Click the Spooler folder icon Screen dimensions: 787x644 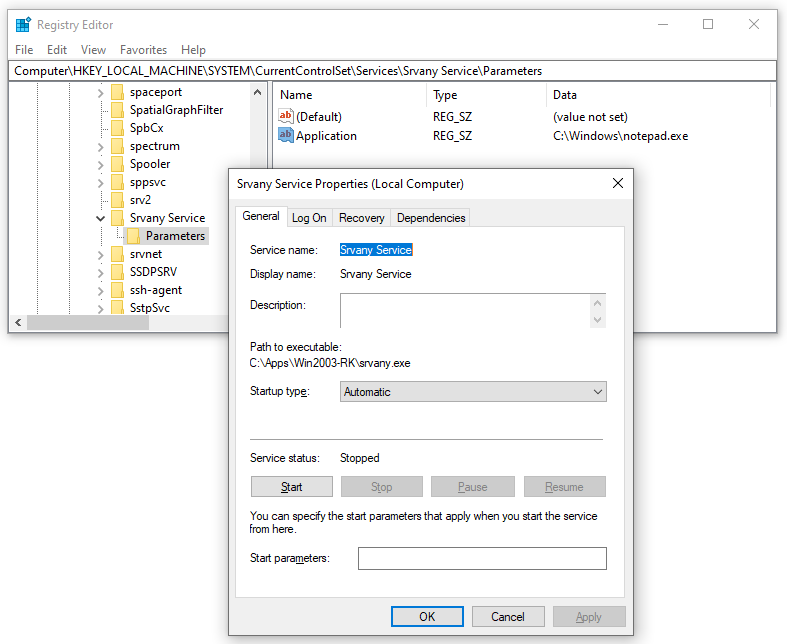[117, 164]
